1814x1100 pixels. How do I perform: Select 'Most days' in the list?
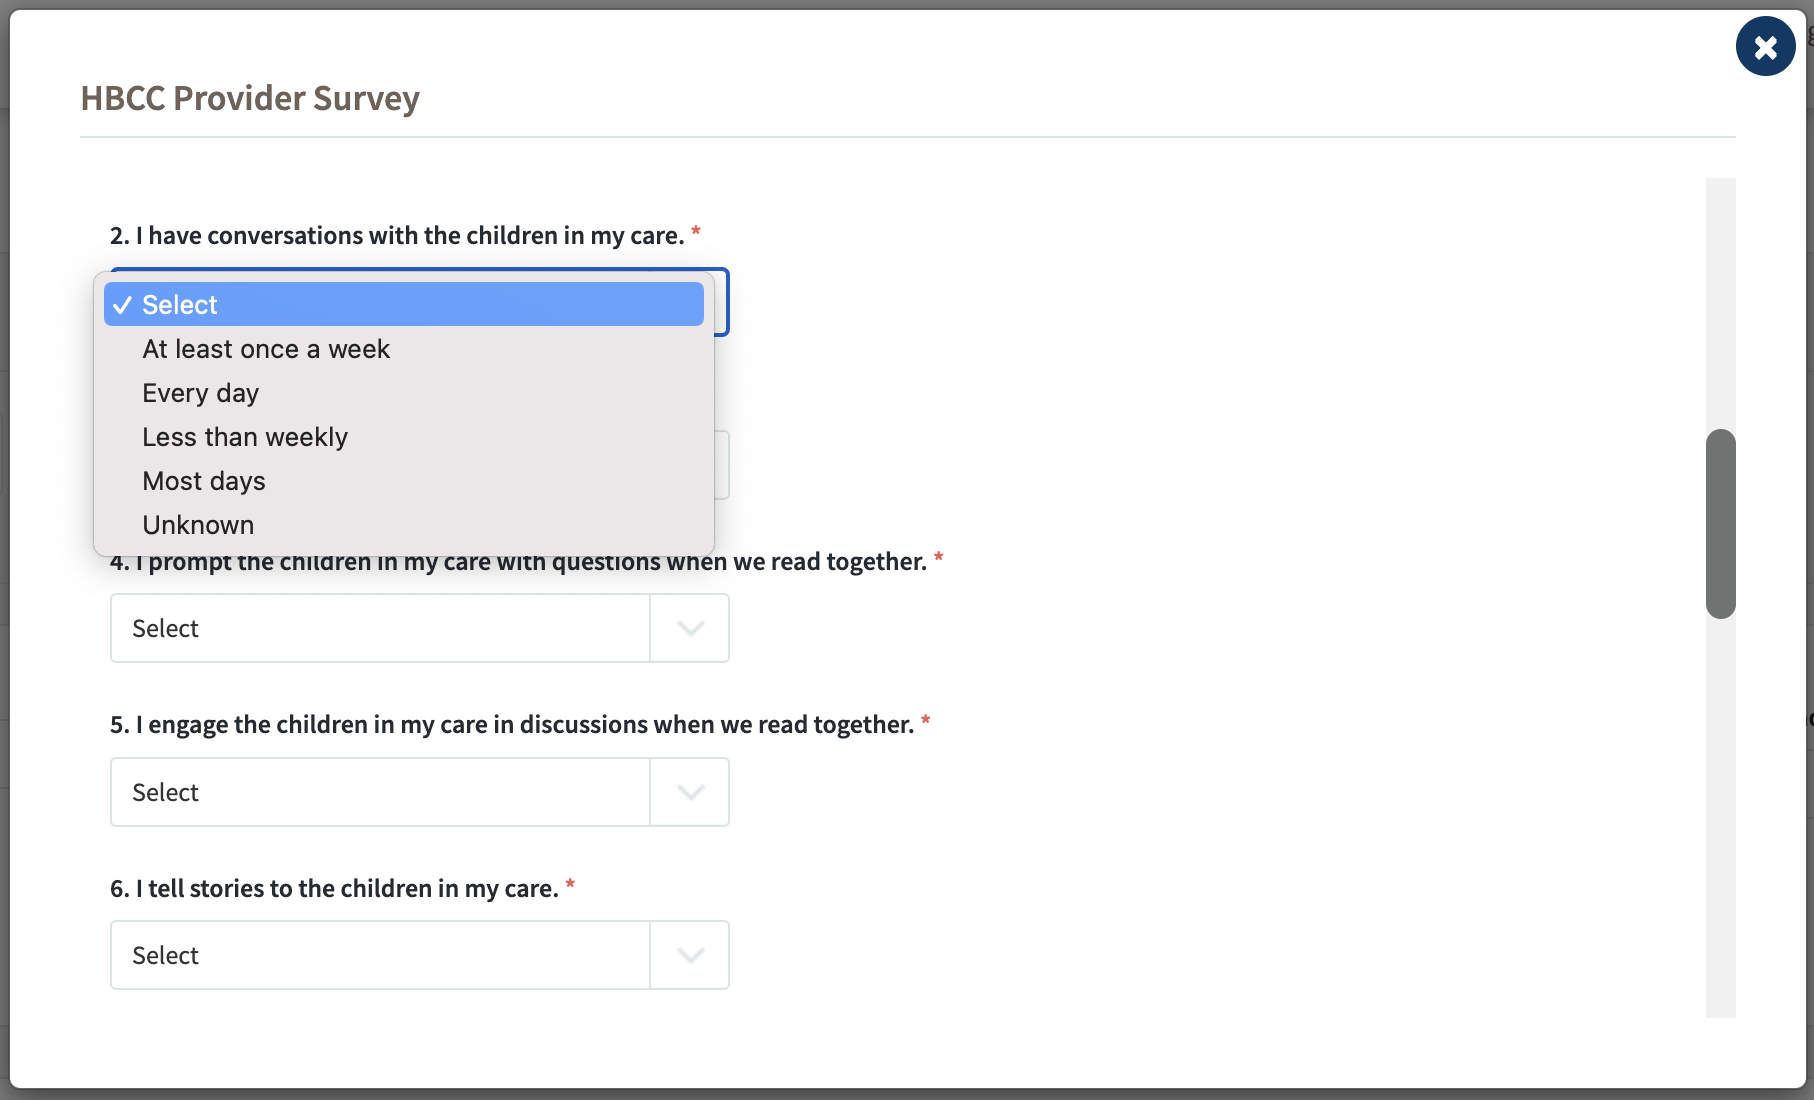(x=404, y=481)
